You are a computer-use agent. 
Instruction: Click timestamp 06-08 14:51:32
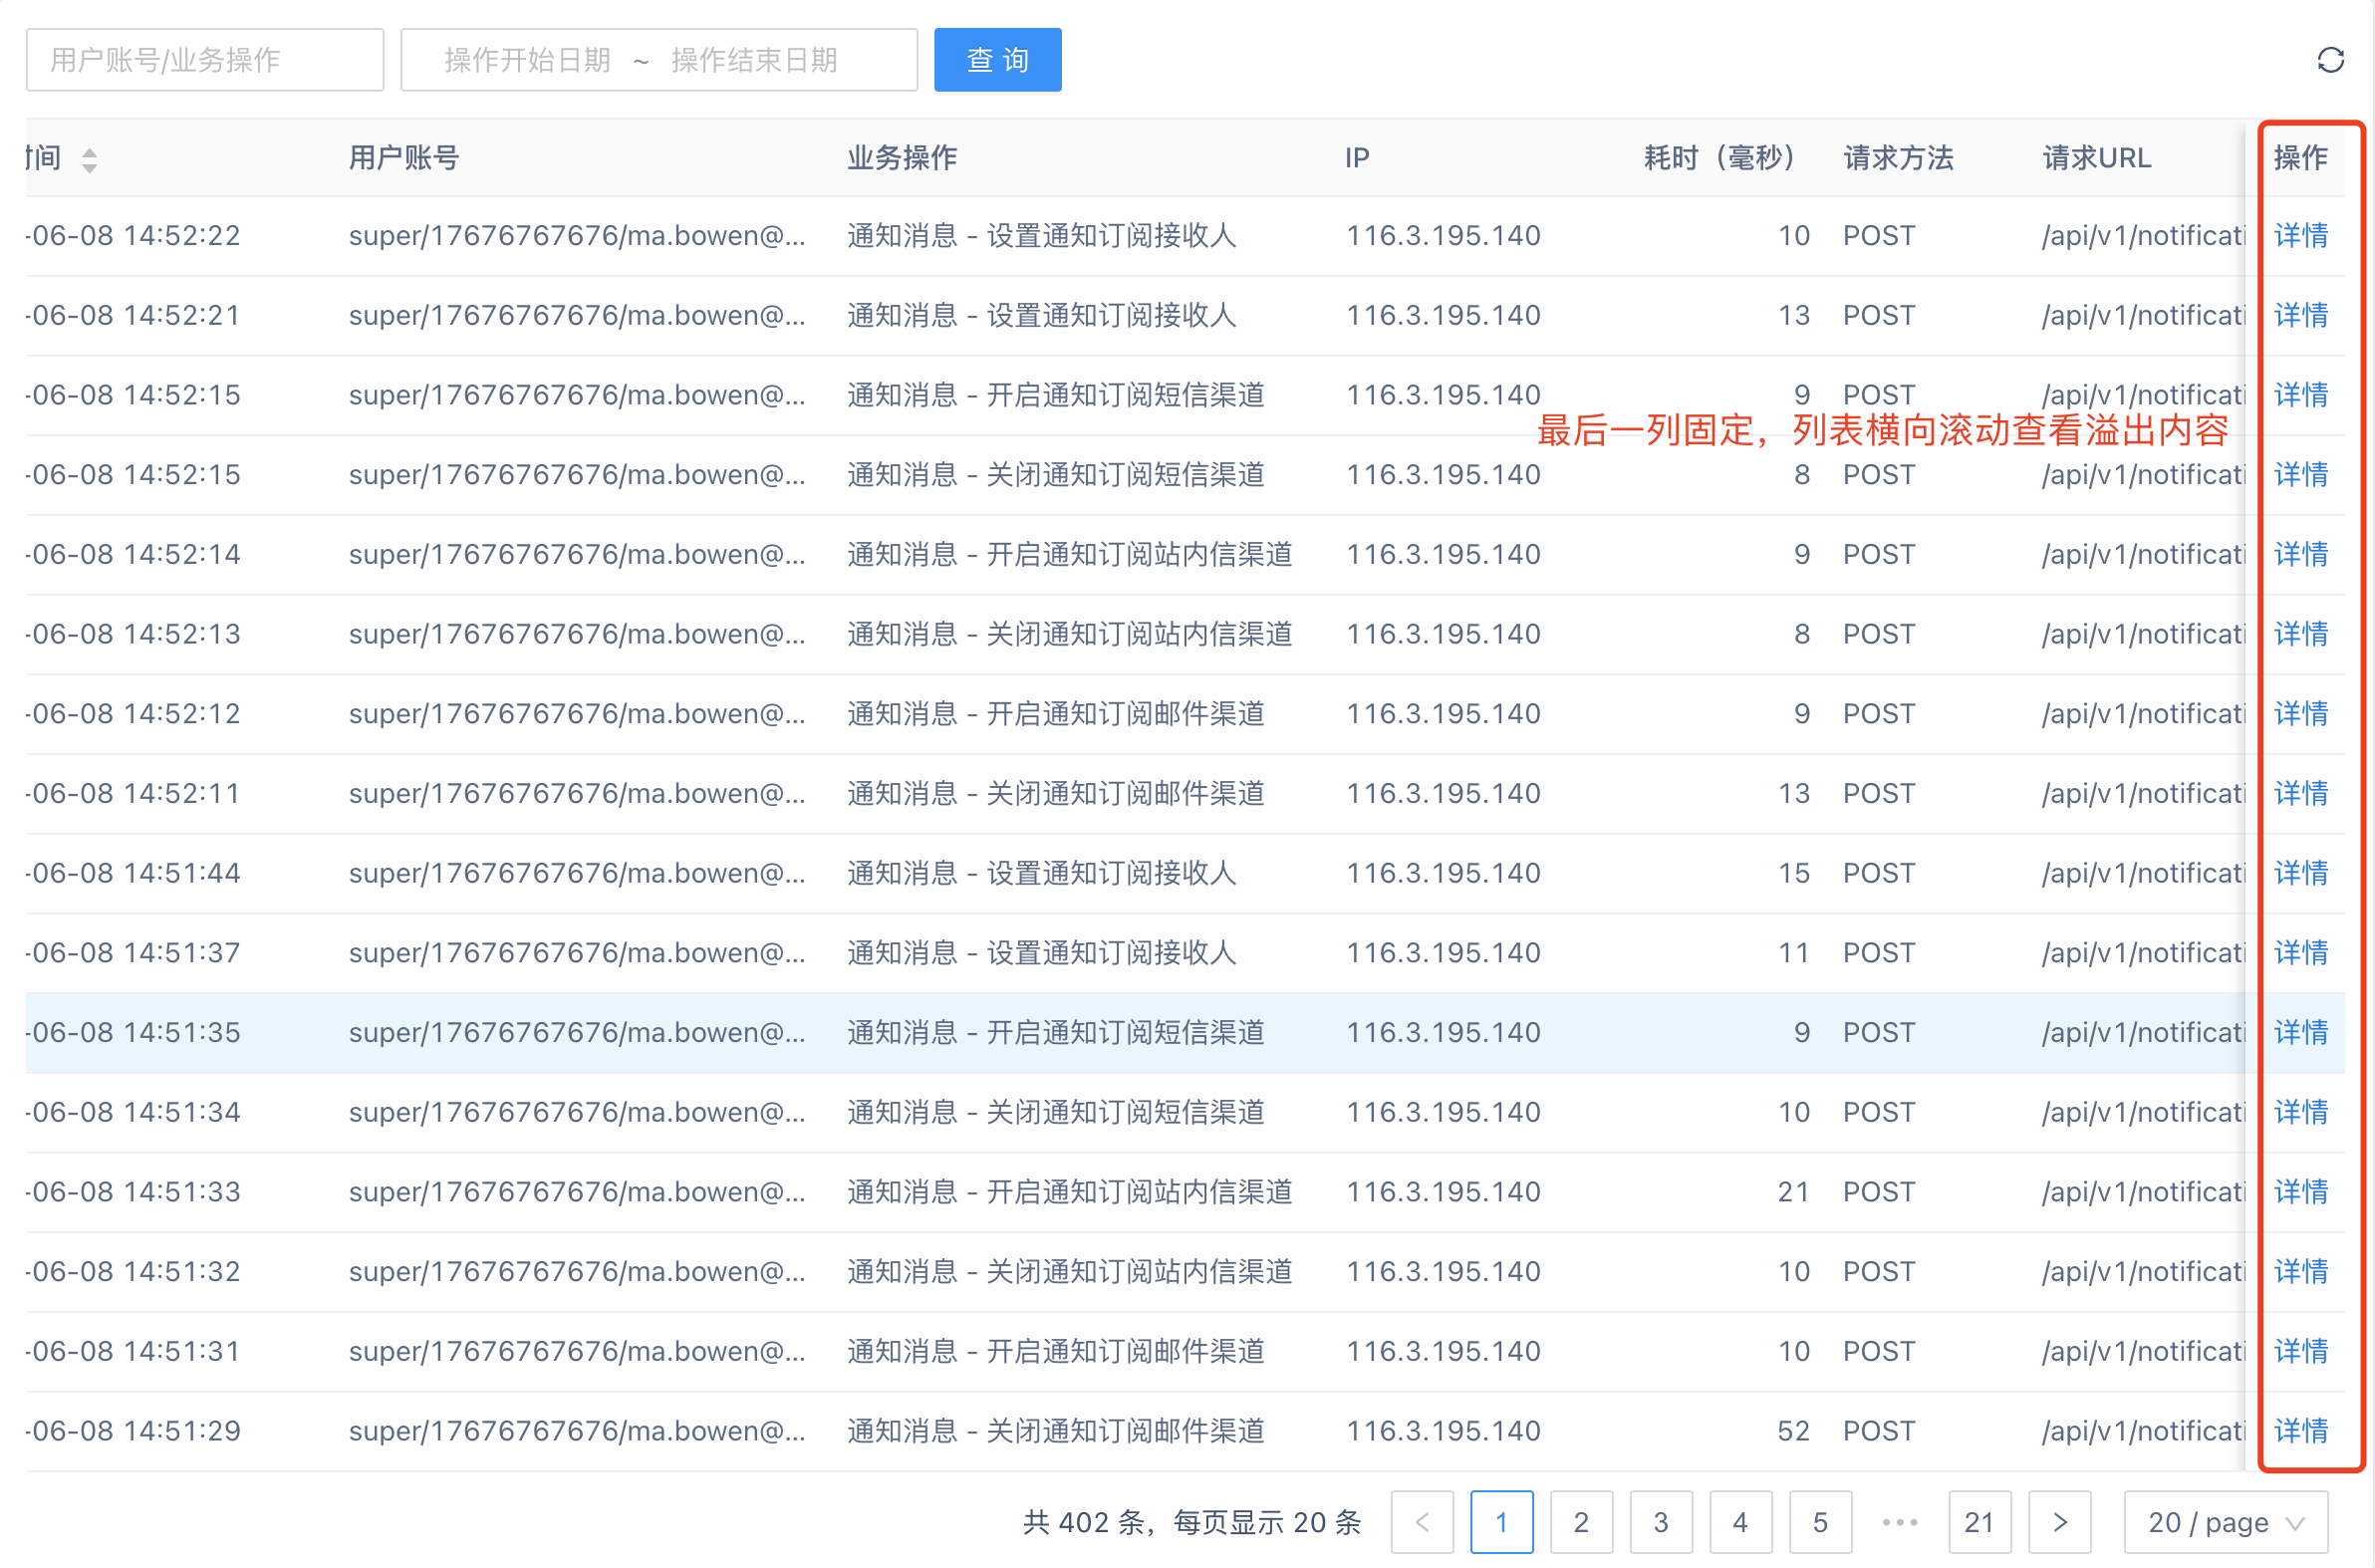133,1271
